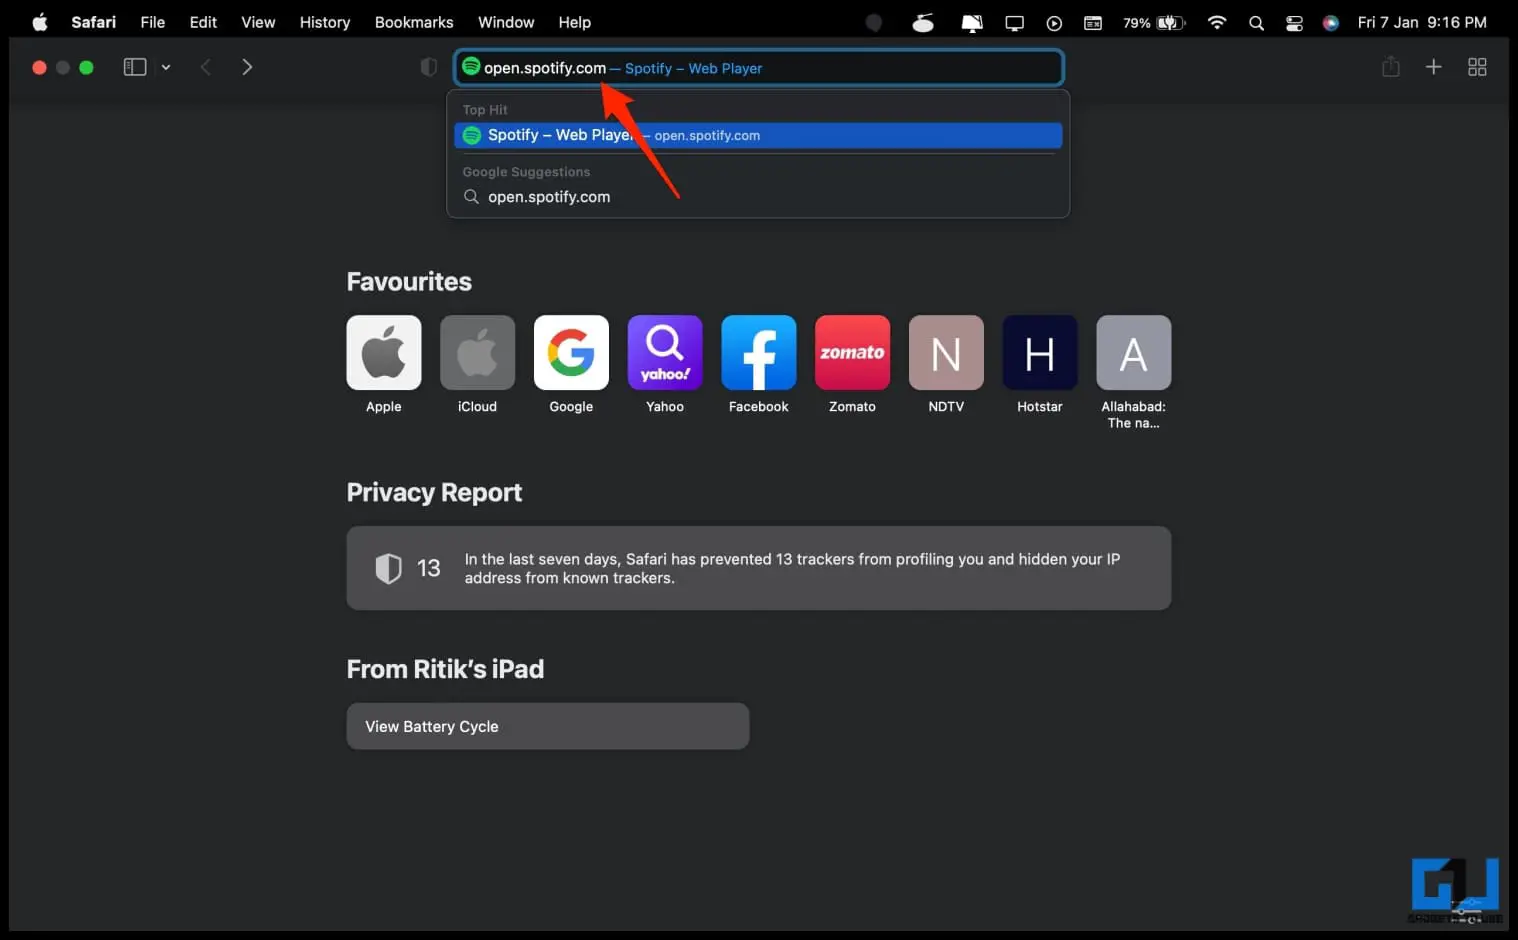Open the Apple menu
The width and height of the screenshot is (1518, 940).
click(40, 22)
